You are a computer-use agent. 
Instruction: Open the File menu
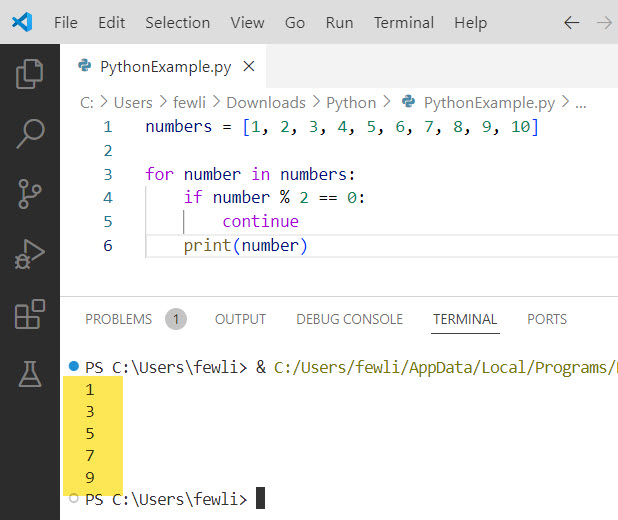point(66,23)
